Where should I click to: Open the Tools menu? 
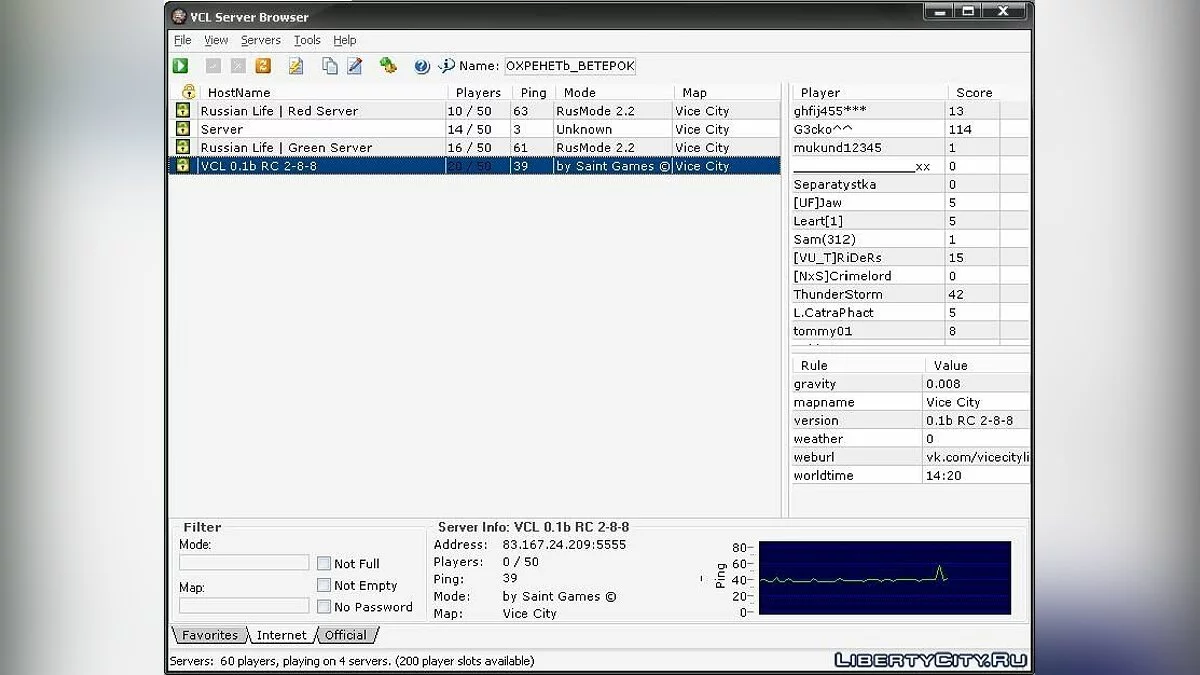click(307, 40)
